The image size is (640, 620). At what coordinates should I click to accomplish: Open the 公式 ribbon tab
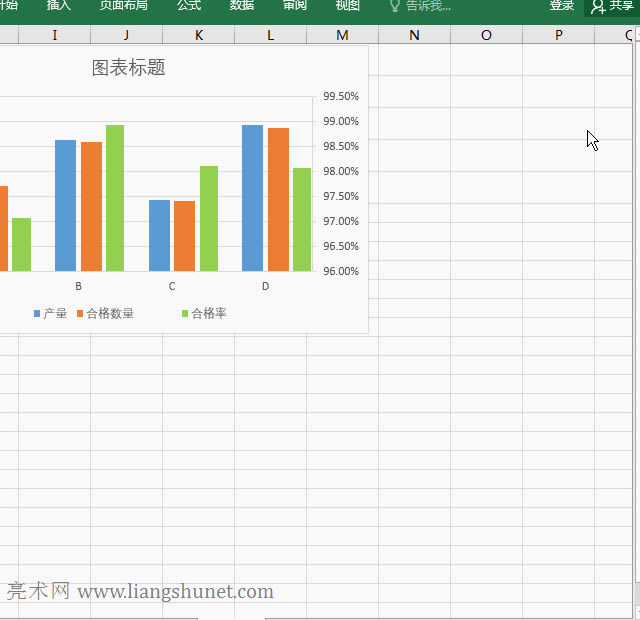pyautogui.click(x=189, y=6)
